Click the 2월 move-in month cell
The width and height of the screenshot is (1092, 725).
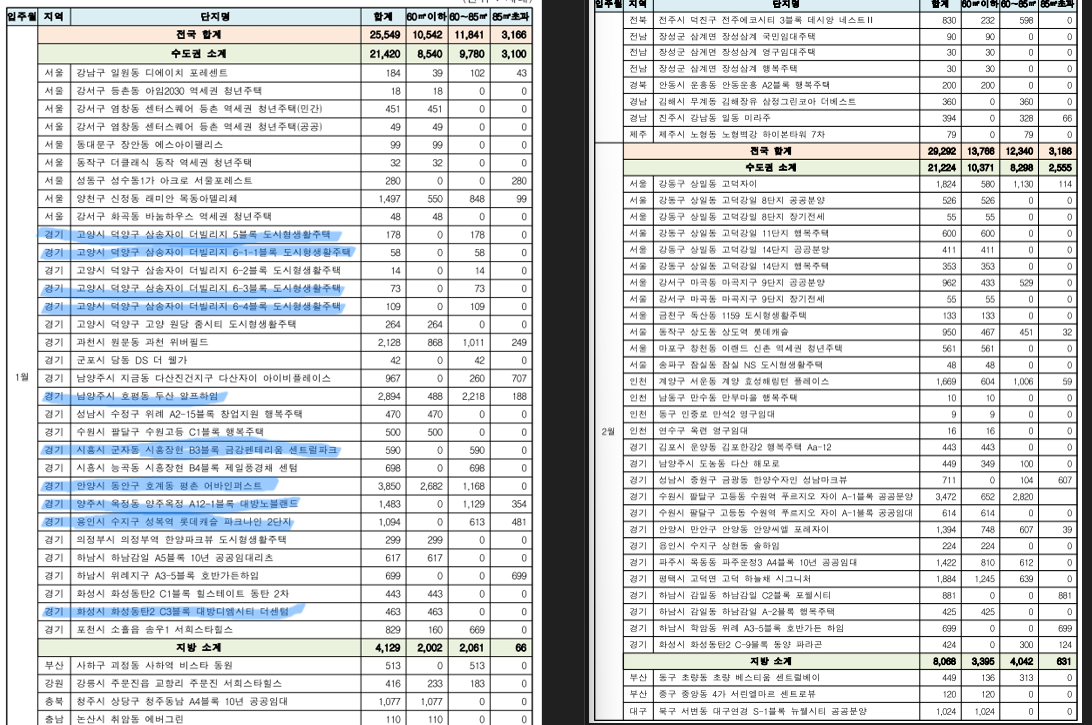click(608, 431)
